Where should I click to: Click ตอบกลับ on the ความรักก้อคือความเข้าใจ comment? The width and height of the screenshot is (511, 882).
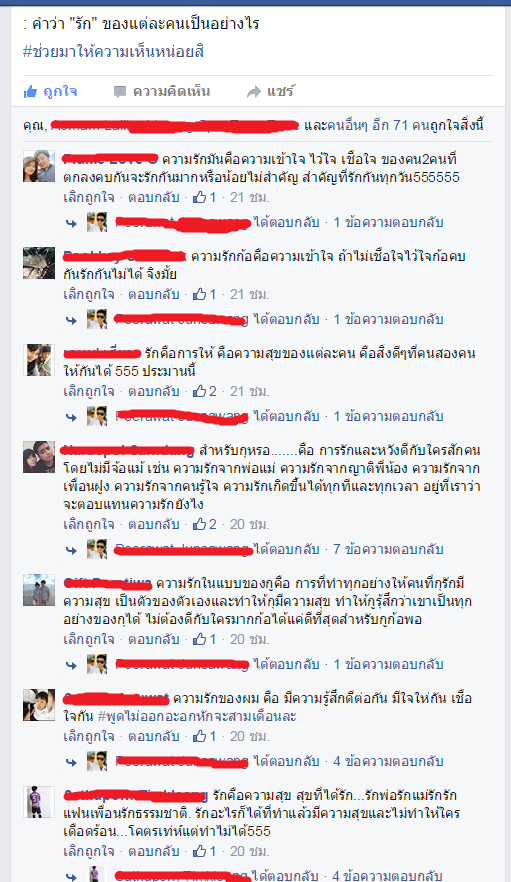point(154,294)
